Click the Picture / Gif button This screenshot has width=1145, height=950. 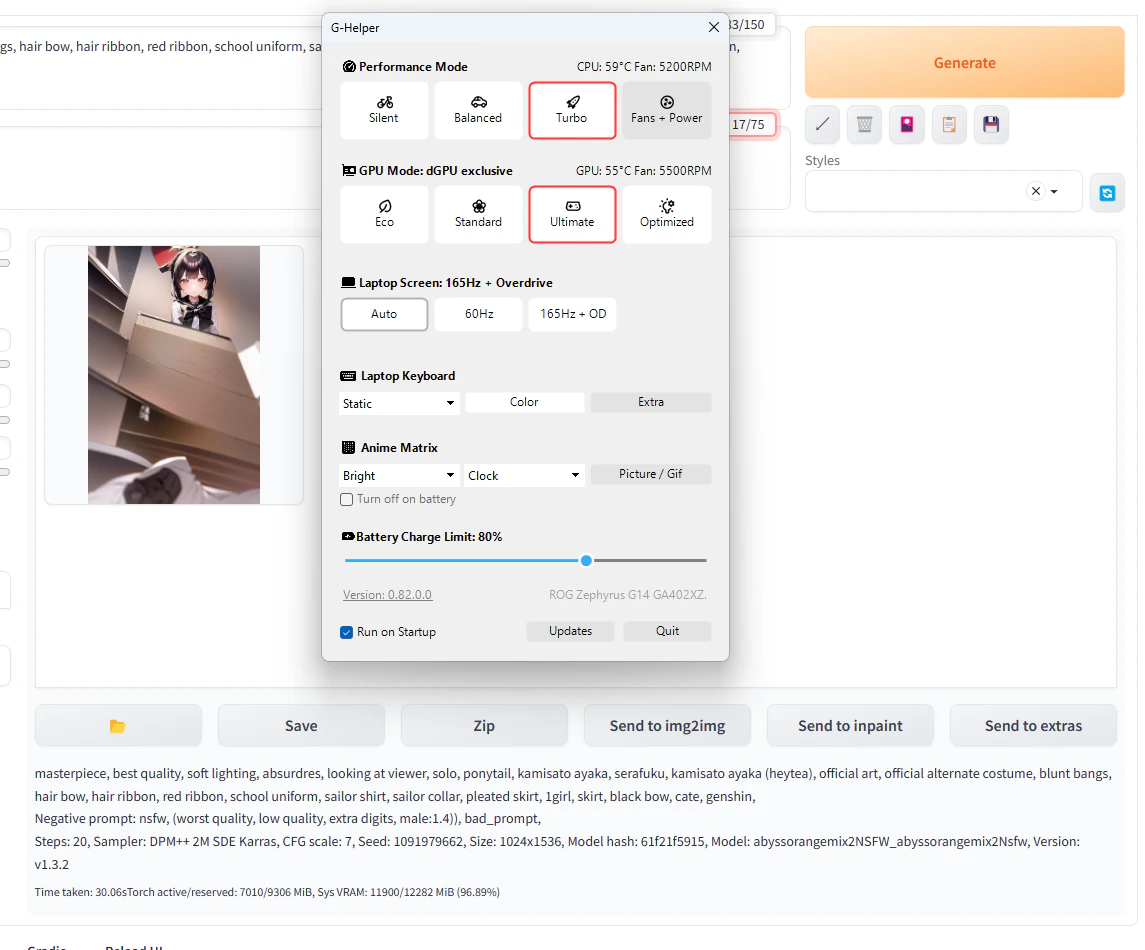coord(651,474)
